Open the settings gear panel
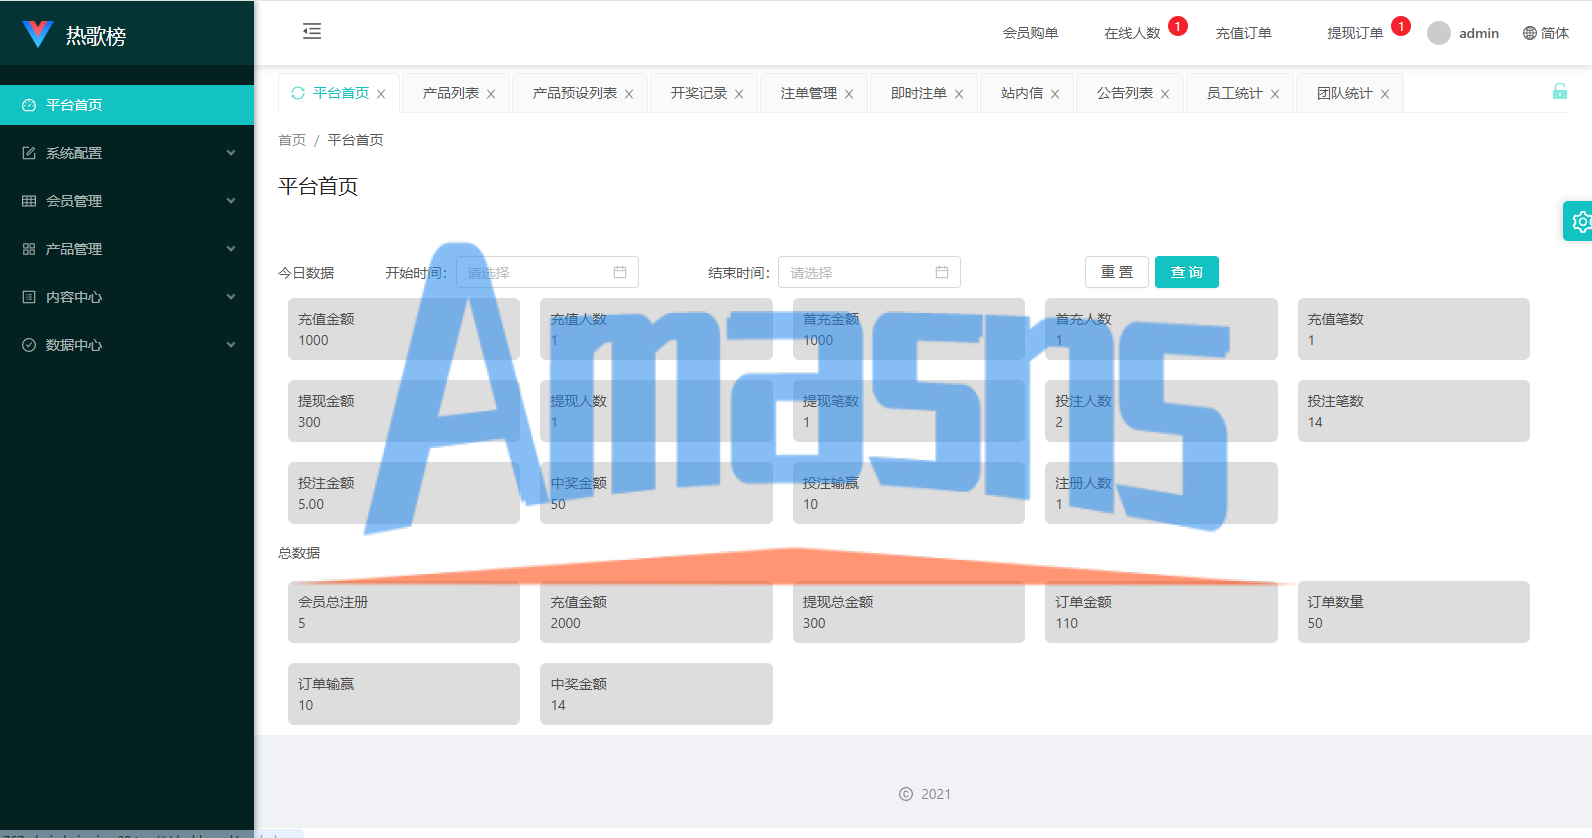This screenshot has height=838, width=1592. tap(1579, 221)
